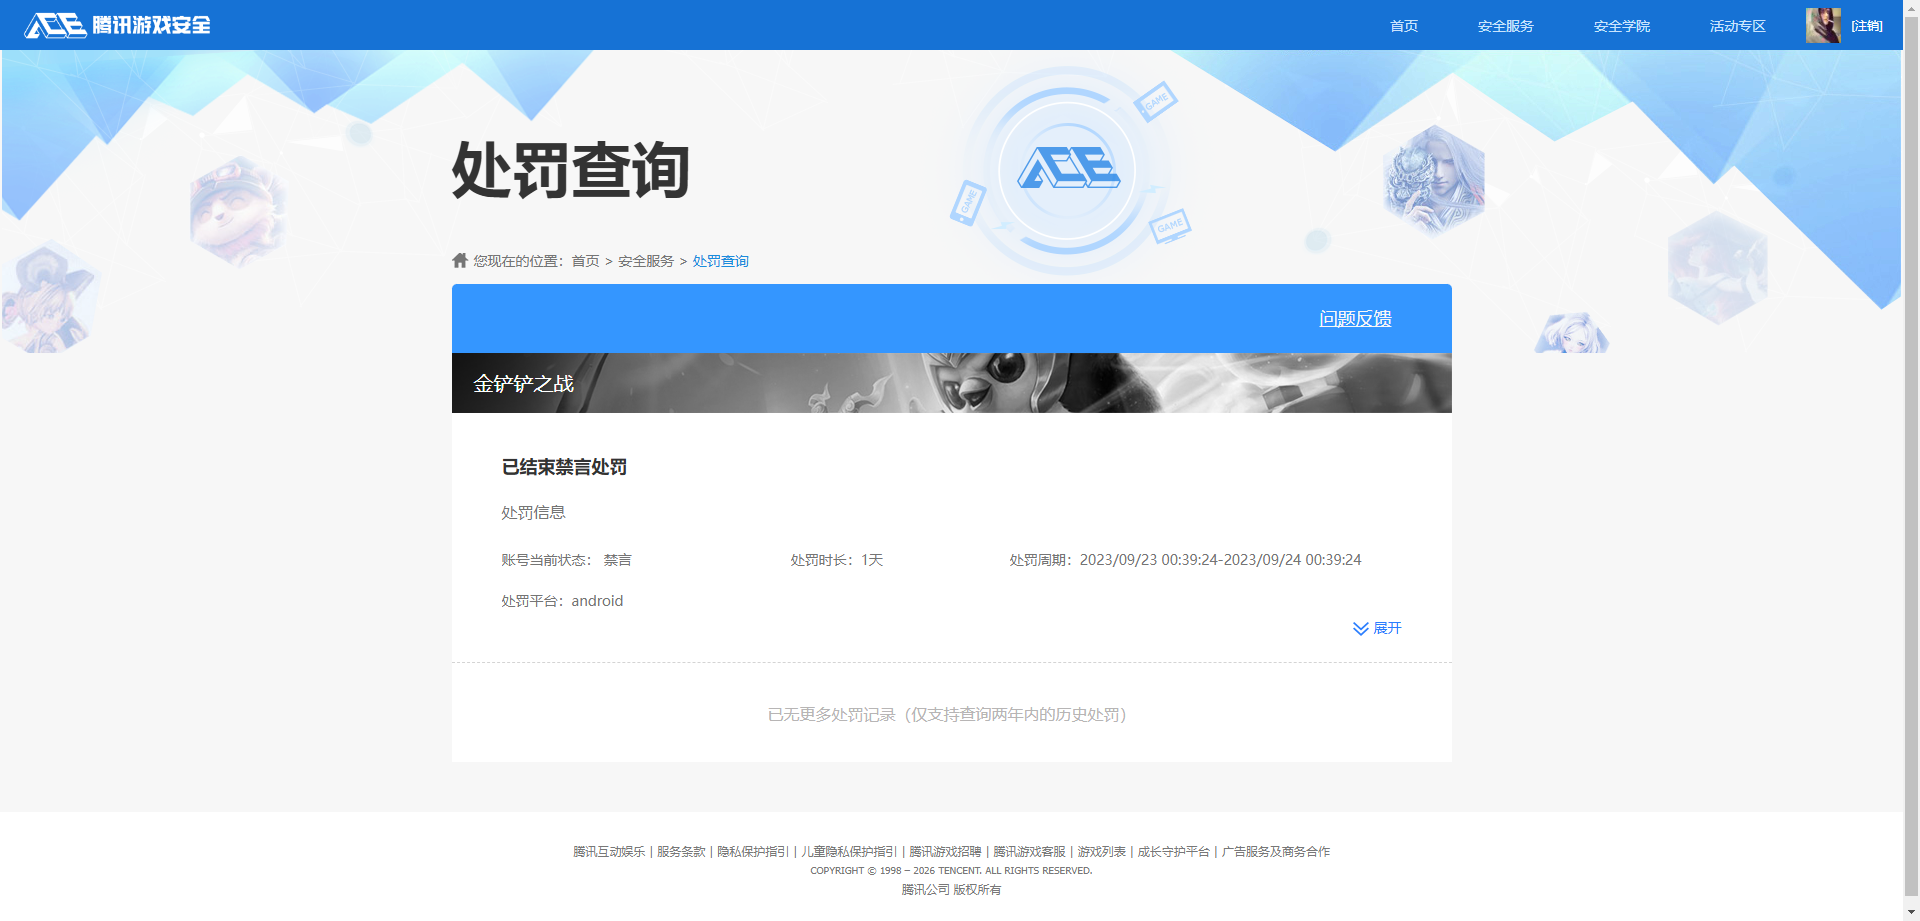Open 服务条款 in the footer
The height and width of the screenshot is (921, 1920).
click(x=680, y=851)
